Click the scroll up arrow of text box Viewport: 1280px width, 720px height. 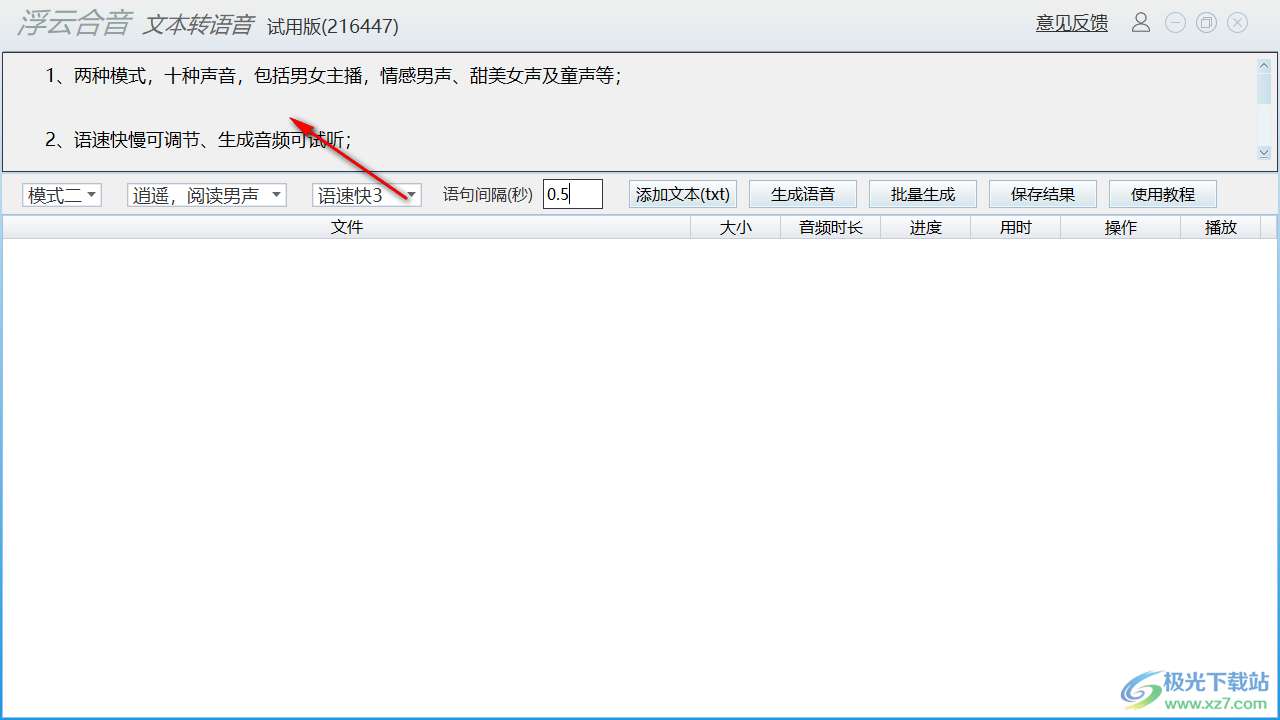tap(1264, 65)
